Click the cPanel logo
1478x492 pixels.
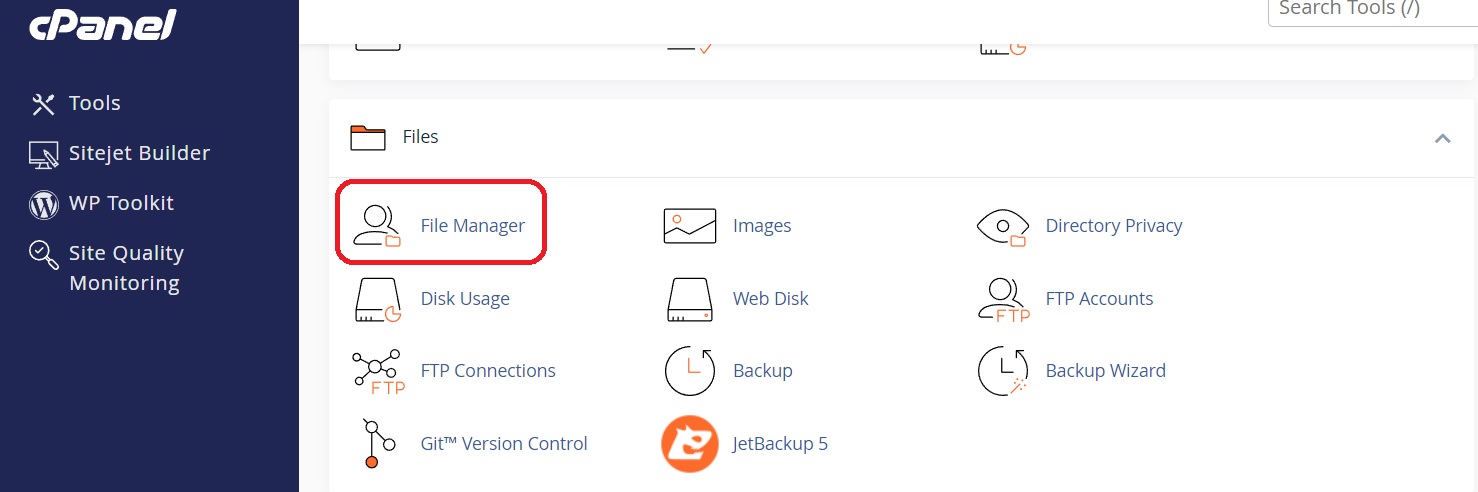click(x=103, y=22)
